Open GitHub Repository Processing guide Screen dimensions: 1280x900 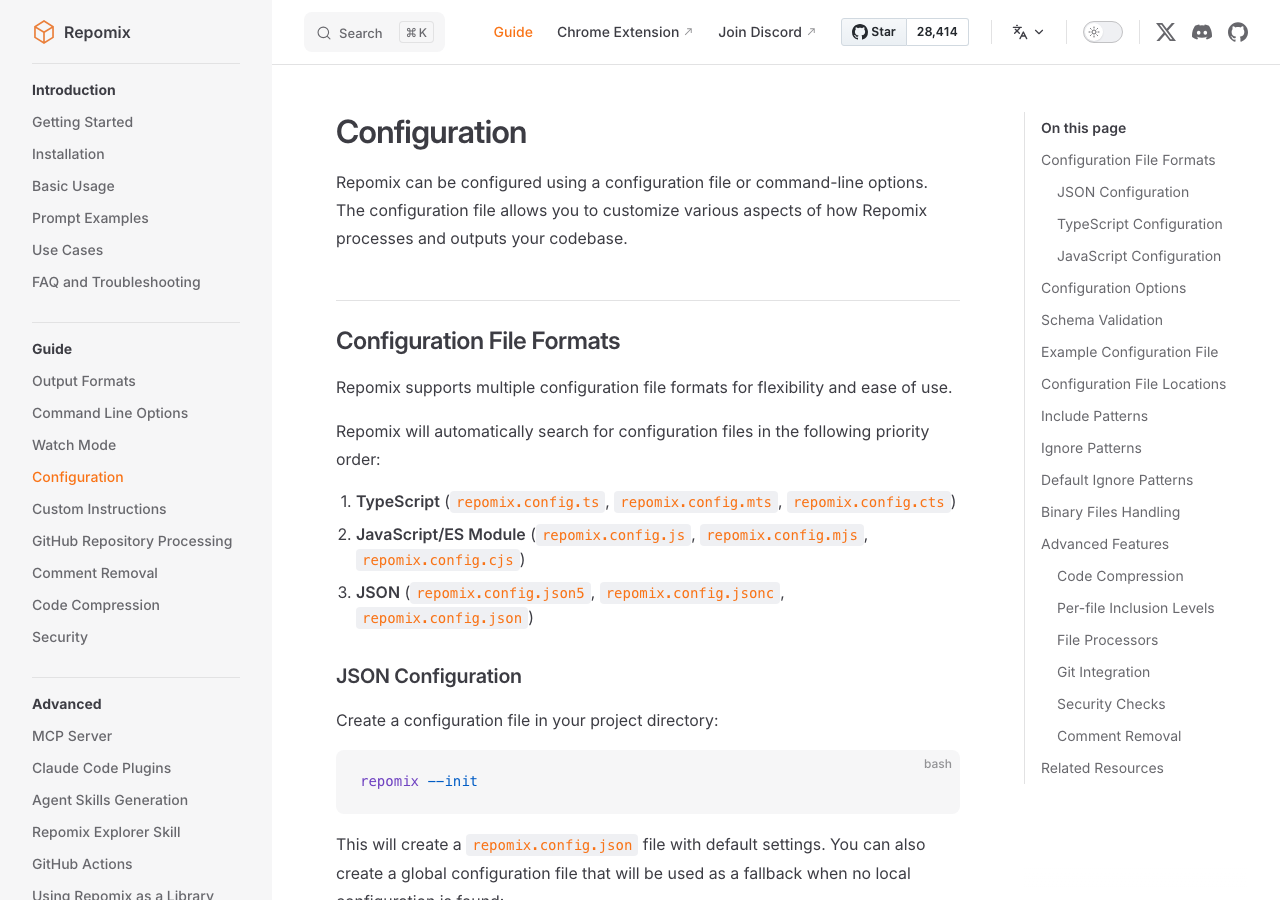[x=132, y=541]
